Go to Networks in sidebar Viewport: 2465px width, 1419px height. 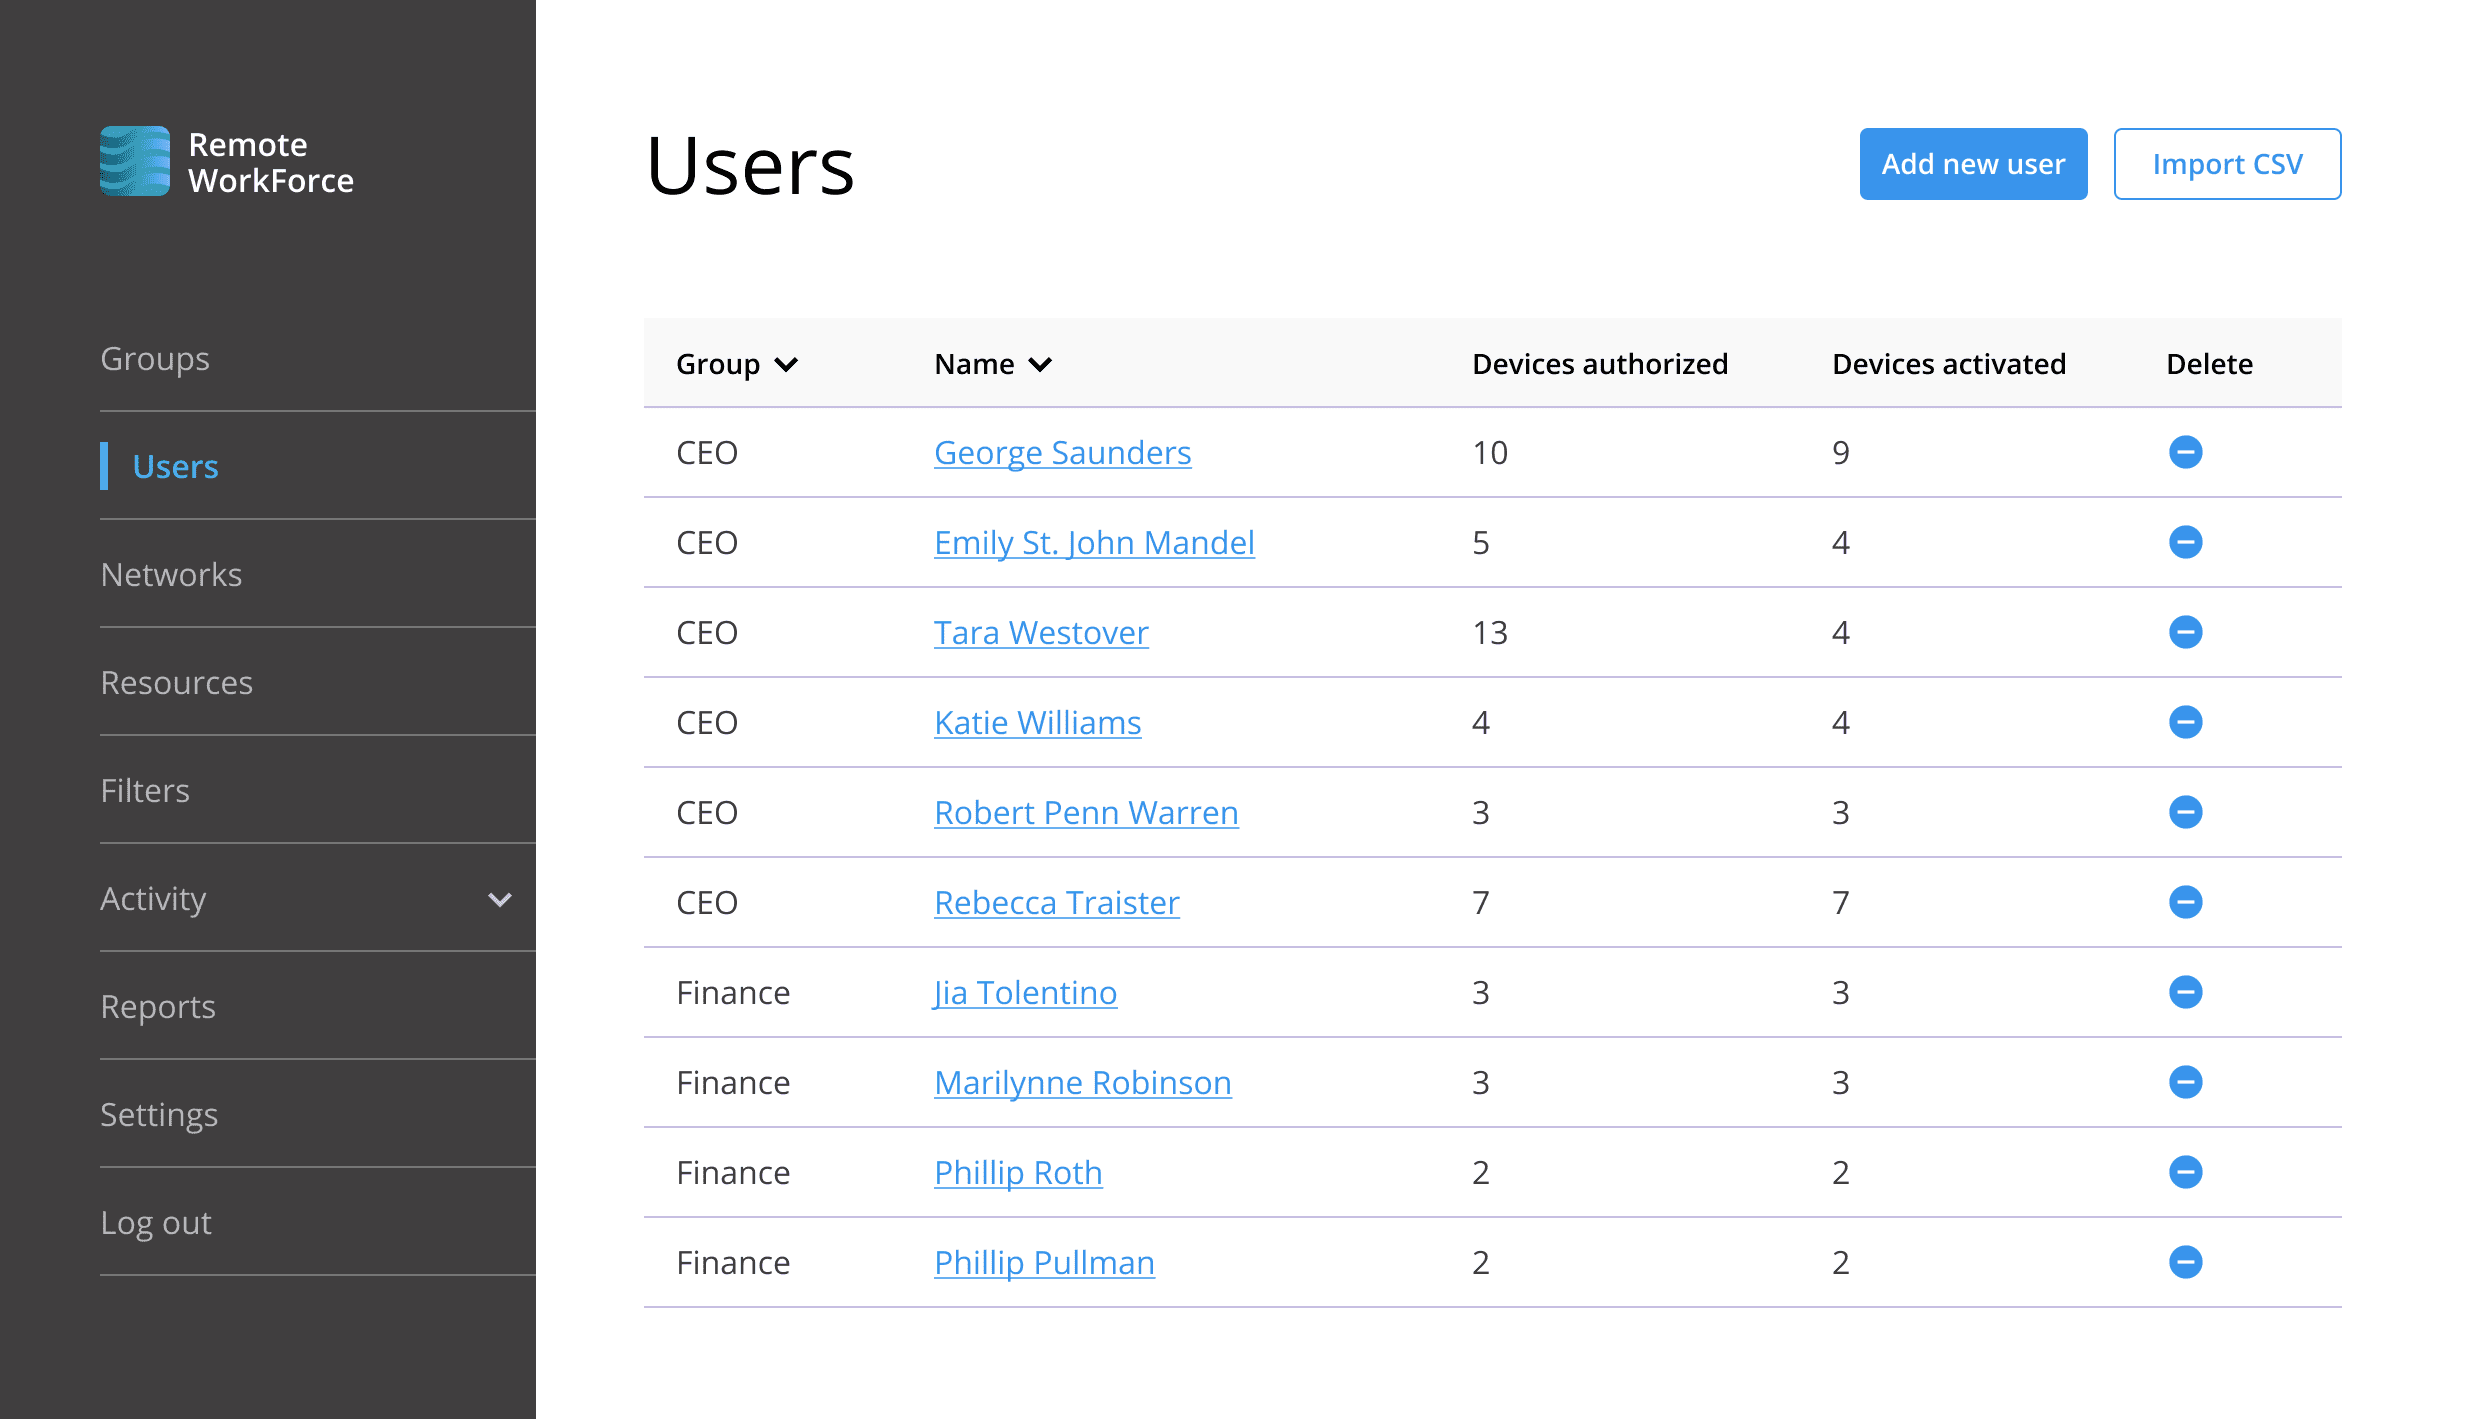pyautogui.click(x=171, y=574)
